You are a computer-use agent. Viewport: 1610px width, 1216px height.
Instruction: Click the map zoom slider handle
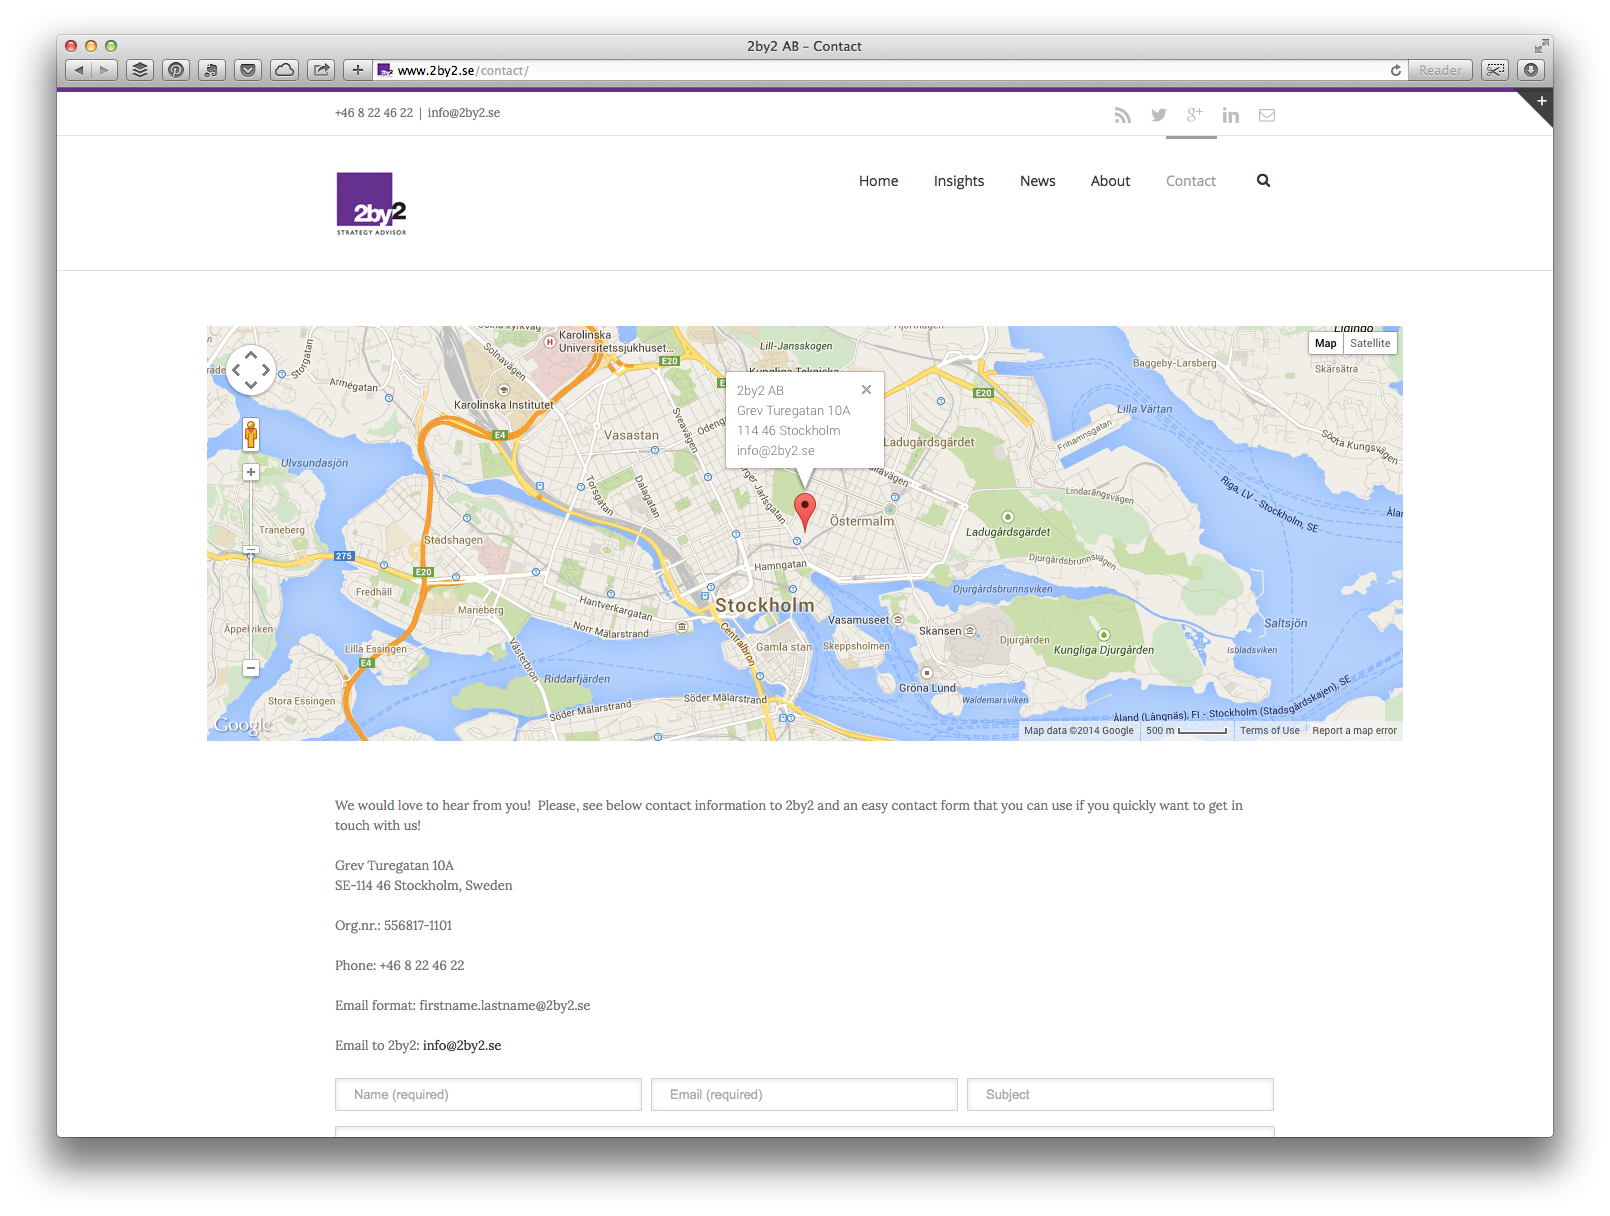(x=251, y=550)
